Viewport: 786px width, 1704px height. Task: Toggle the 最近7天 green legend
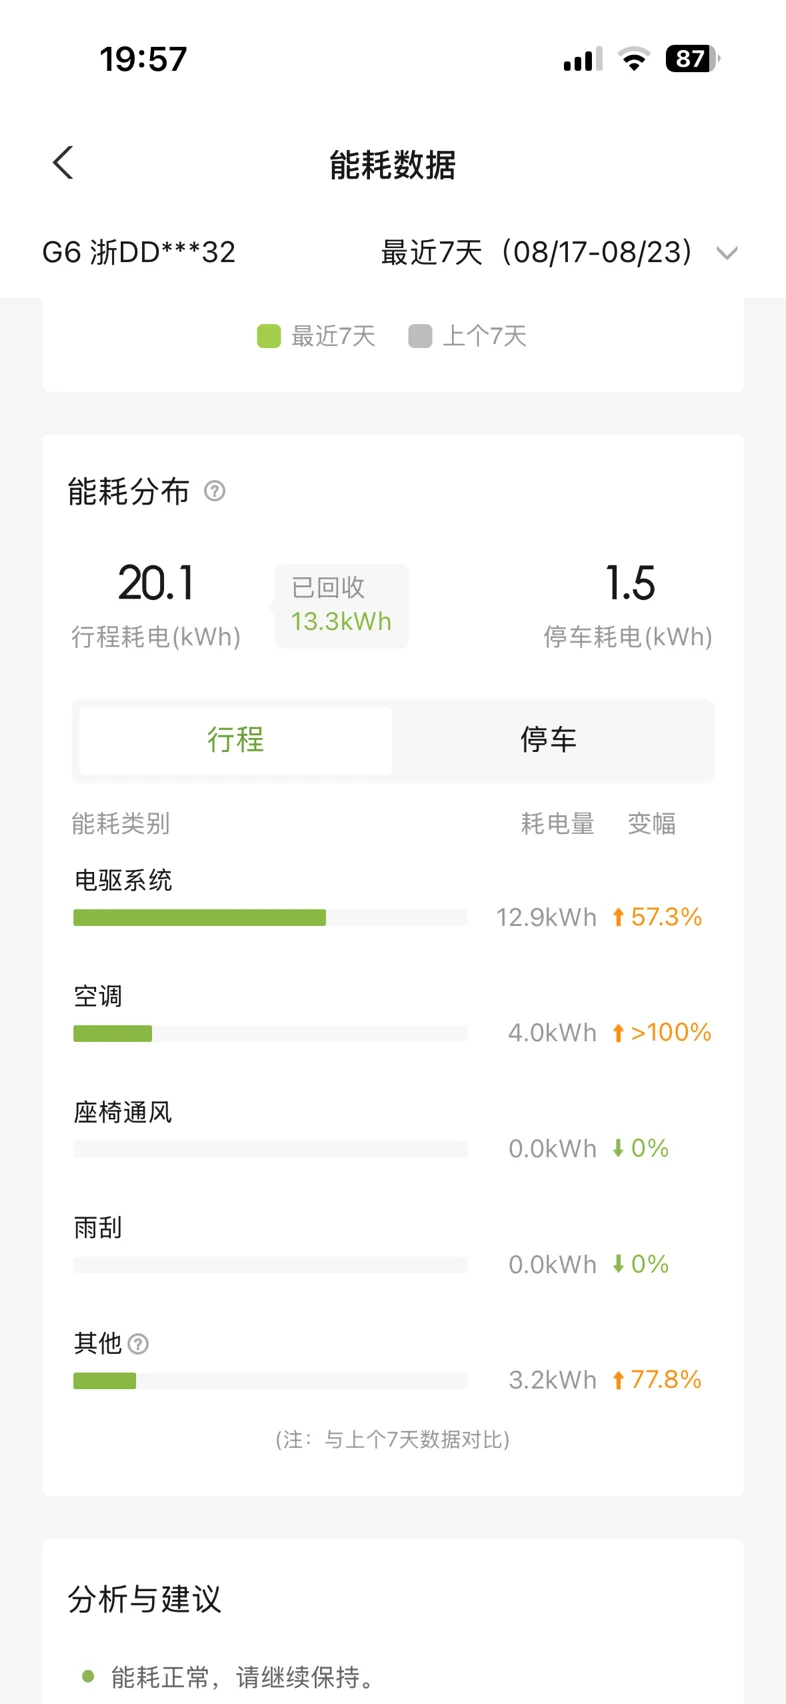click(x=316, y=336)
